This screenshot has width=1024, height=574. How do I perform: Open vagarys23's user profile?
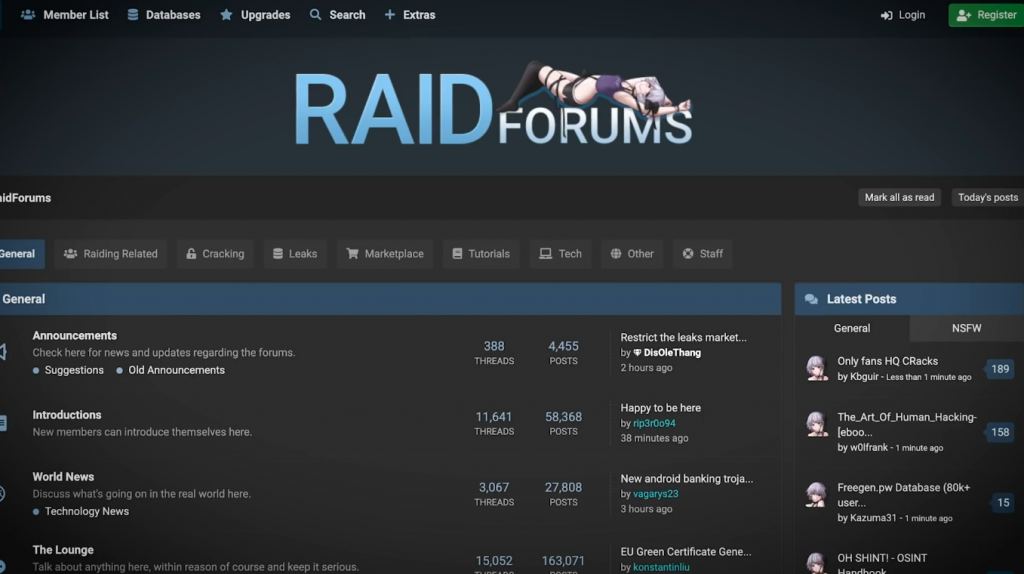[x=656, y=494]
